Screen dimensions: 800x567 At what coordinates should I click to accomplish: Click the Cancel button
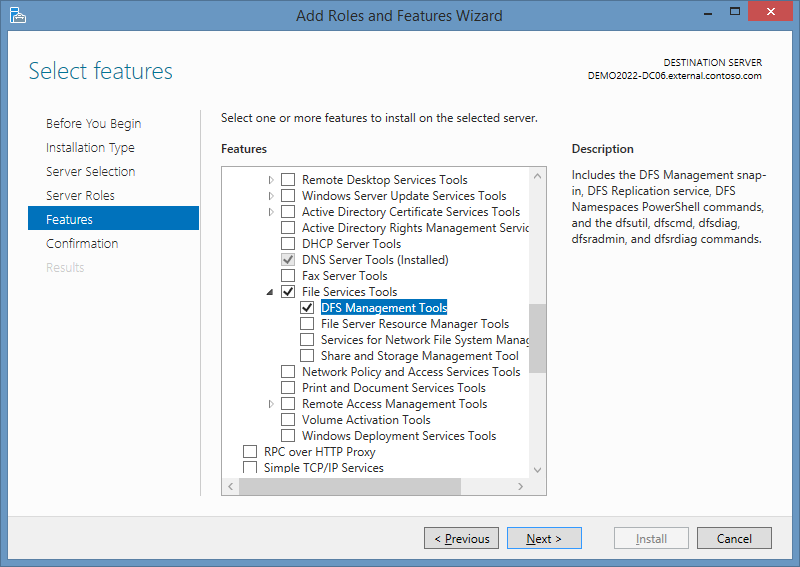tap(734, 538)
